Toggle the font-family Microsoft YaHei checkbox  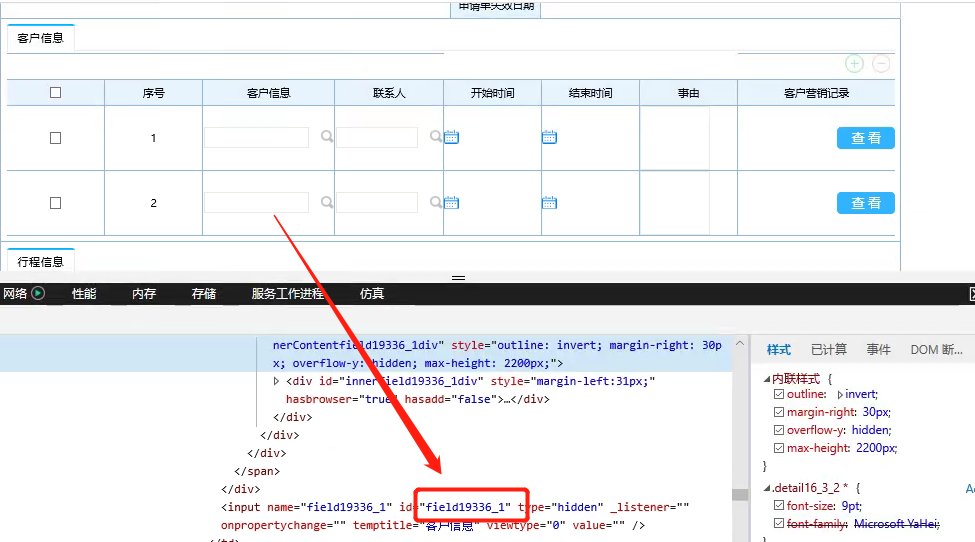click(x=779, y=523)
